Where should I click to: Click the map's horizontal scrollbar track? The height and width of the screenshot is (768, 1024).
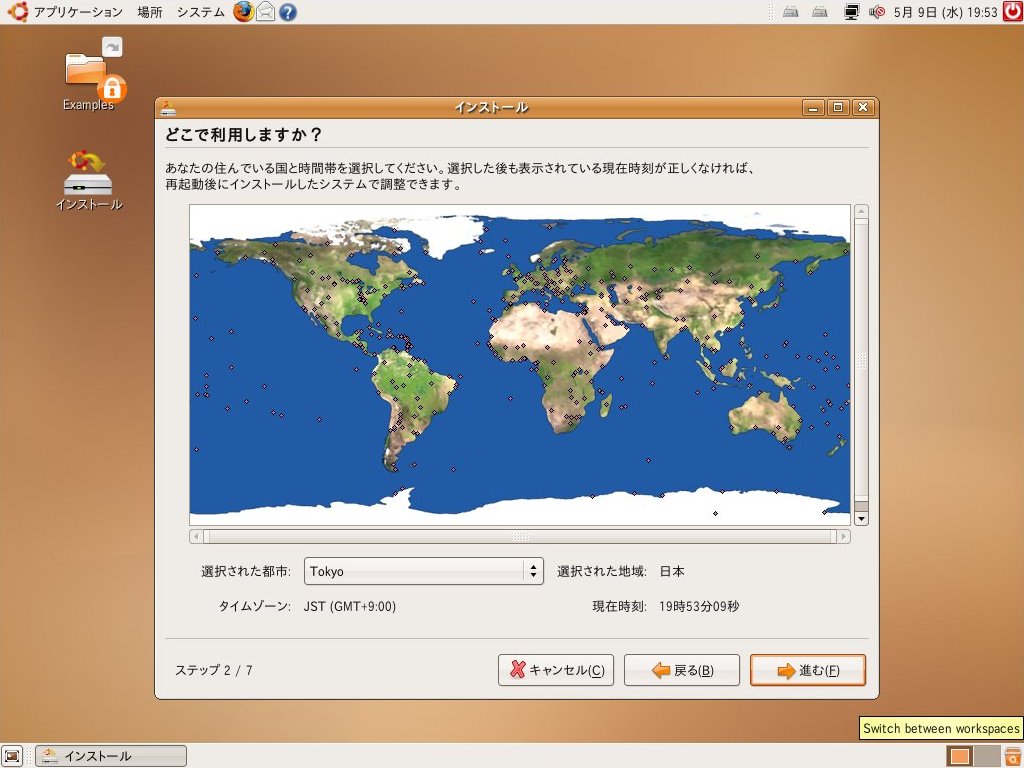[x=520, y=536]
